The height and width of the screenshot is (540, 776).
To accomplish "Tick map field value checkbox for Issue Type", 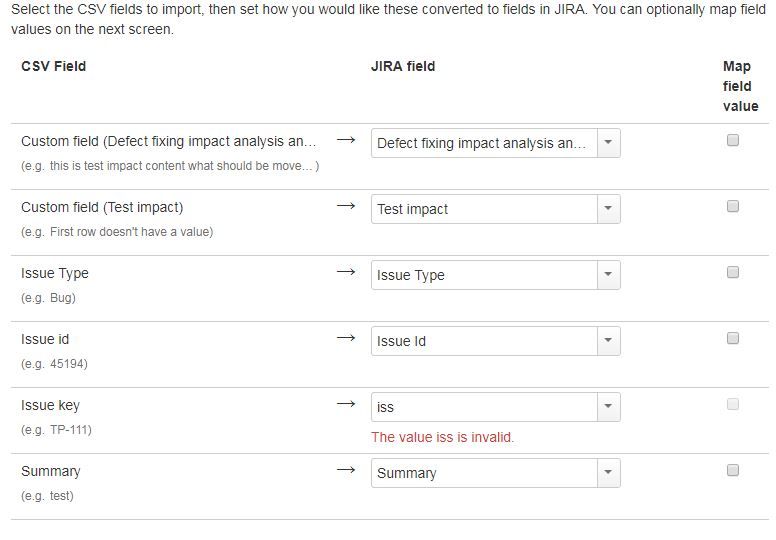I will pyautogui.click(x=732, y=272).
